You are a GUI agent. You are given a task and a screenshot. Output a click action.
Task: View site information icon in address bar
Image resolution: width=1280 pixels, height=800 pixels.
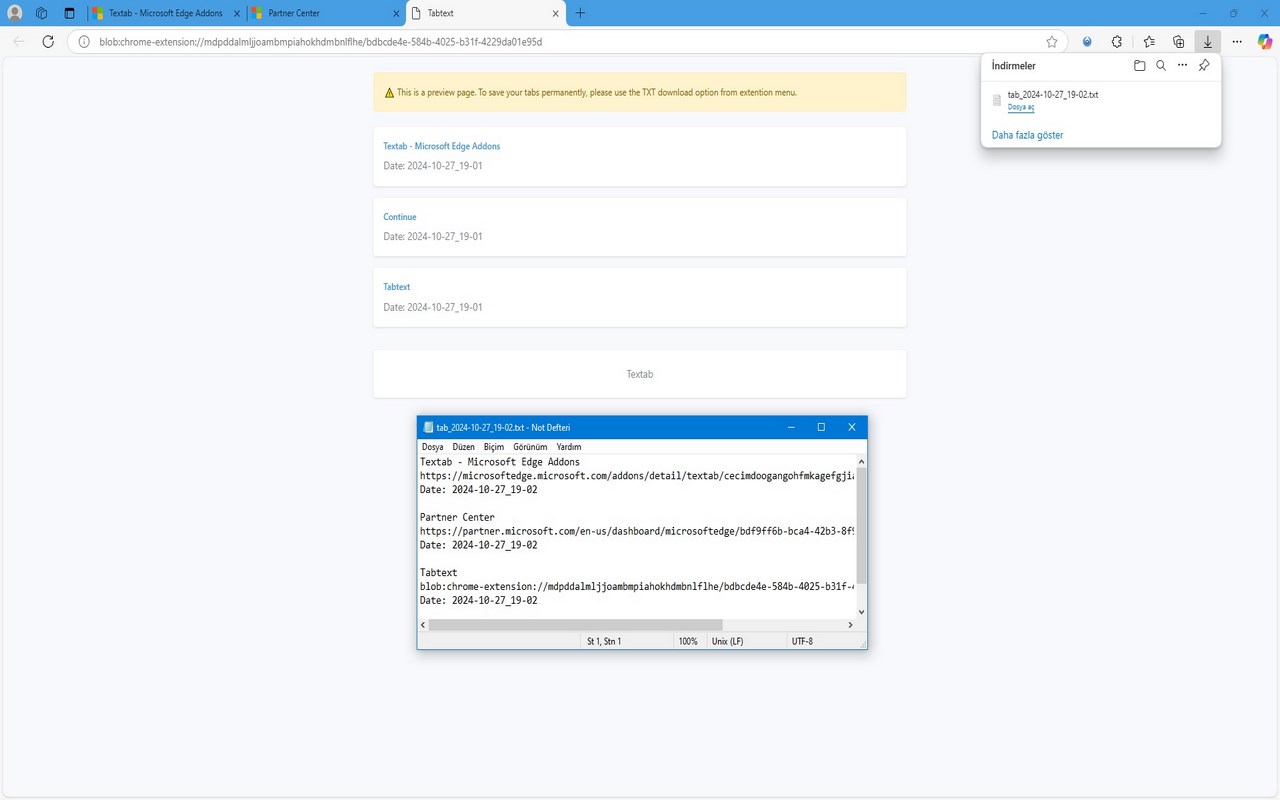tap(84, 42)
